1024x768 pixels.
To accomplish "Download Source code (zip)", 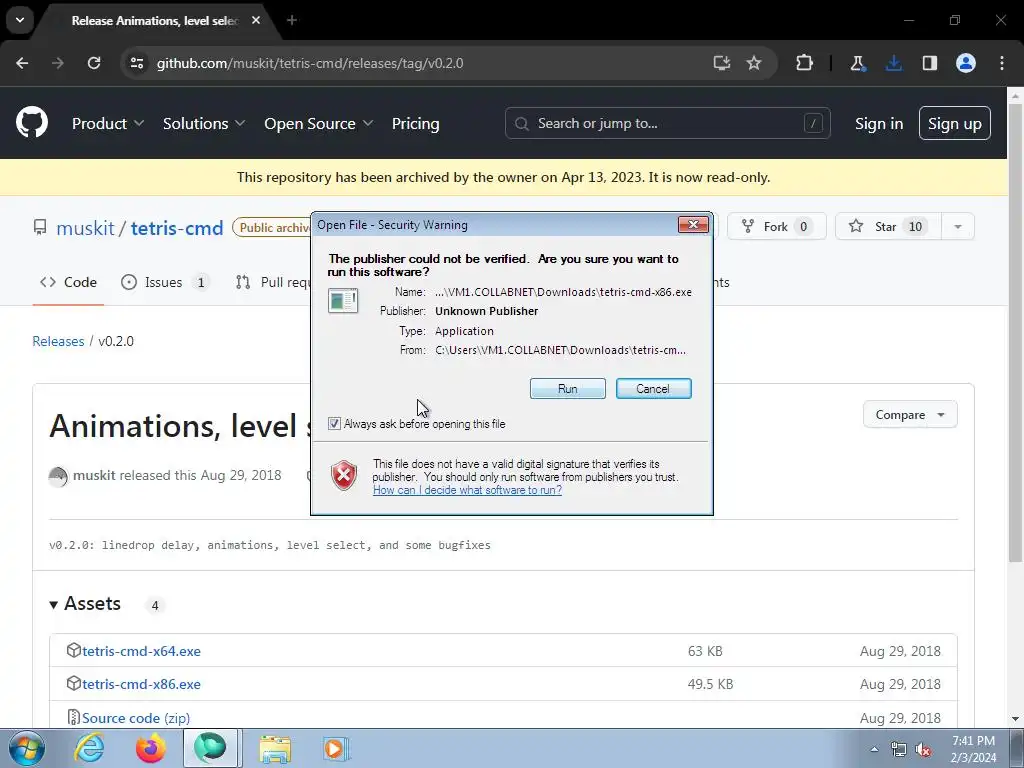I will click(x=136, y=718).
